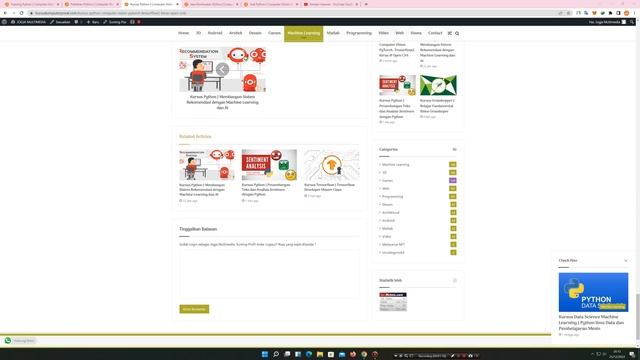
Task: Open Sunting Pos in admin bar
Action: point(115,22)
